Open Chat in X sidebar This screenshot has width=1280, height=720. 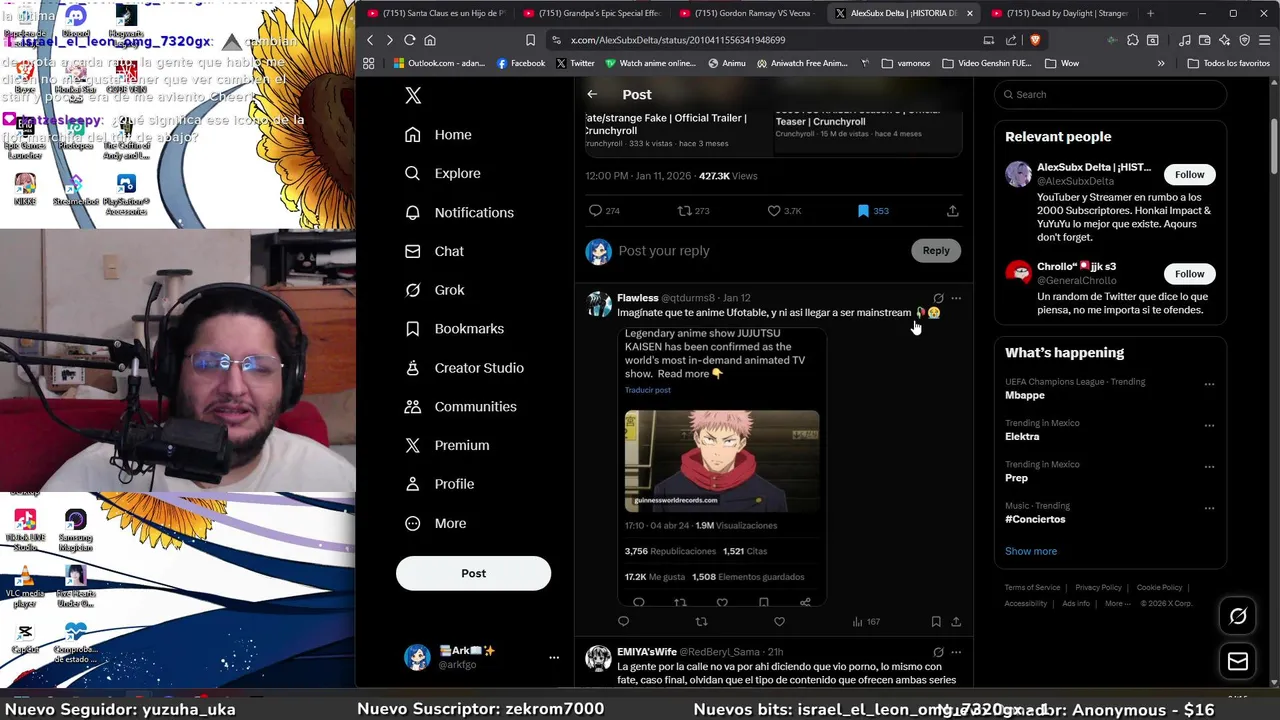434,251
